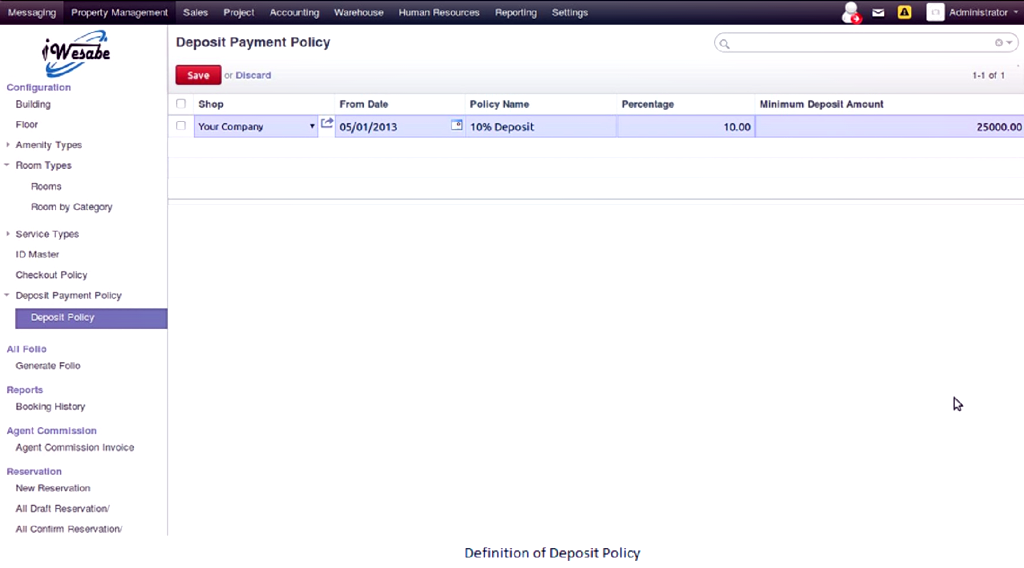Switch to the Human Resources menu
The width and height of the screenshot is (1024, 568).
tap(439, 13)
